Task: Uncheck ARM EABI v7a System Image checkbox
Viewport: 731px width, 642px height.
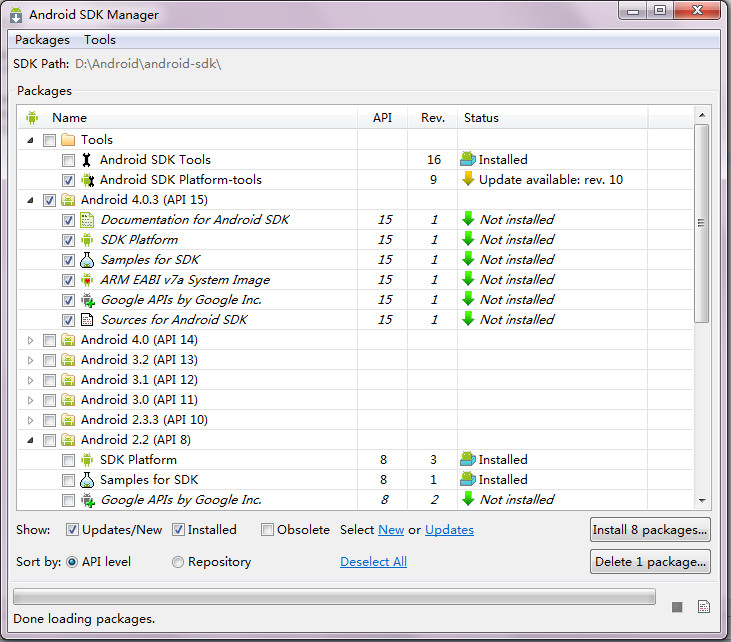Action: [x=69, y=281]
